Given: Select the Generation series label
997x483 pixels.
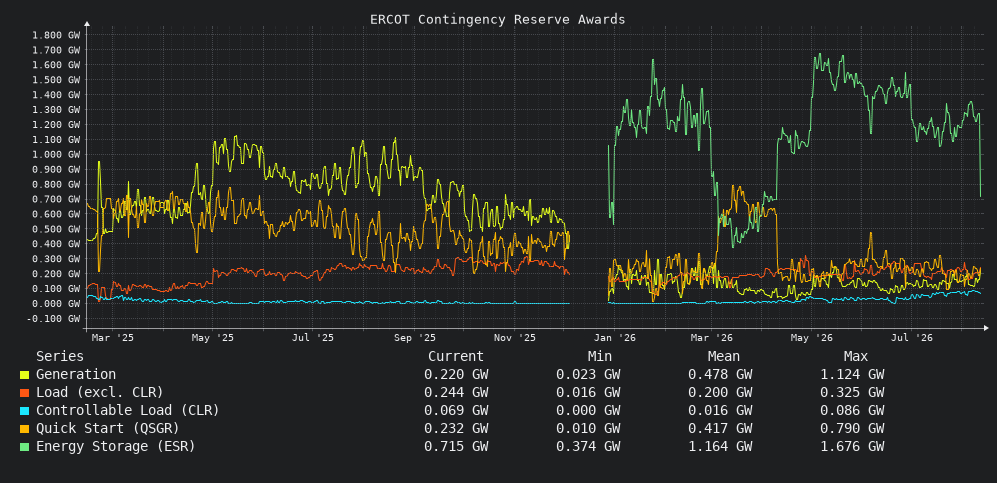Looking at the screenshot, I should coord(76,375).
